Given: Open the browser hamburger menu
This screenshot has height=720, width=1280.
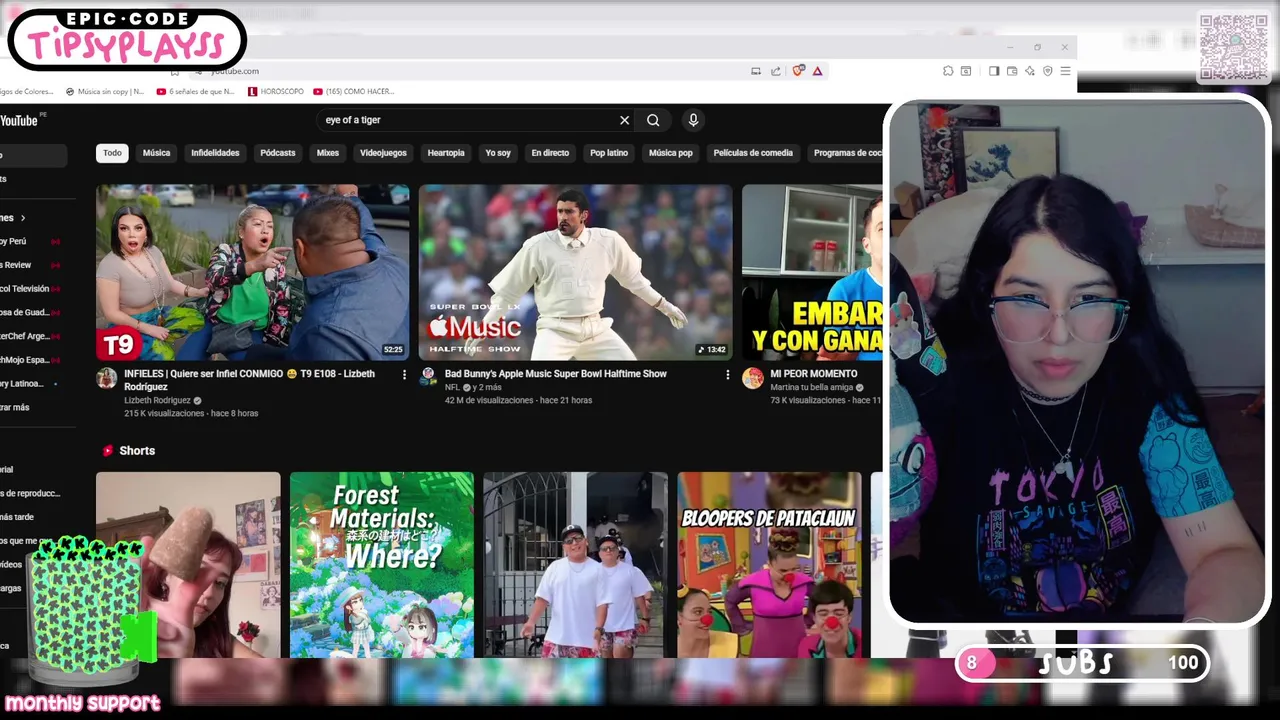Looking at the screenshot, I should point(1066,71).
